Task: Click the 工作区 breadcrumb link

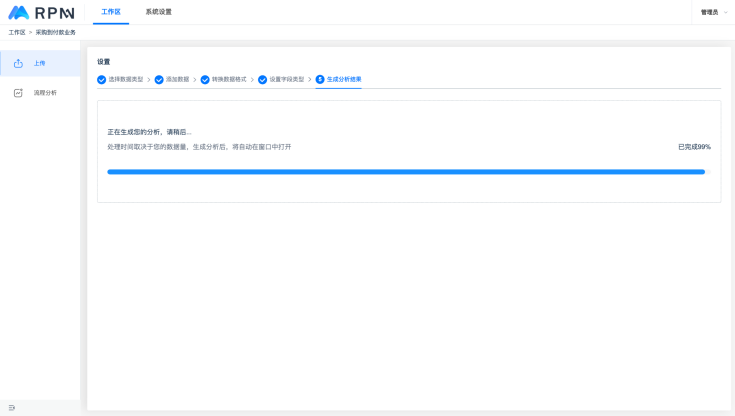Action: click(x=17, y=33)
